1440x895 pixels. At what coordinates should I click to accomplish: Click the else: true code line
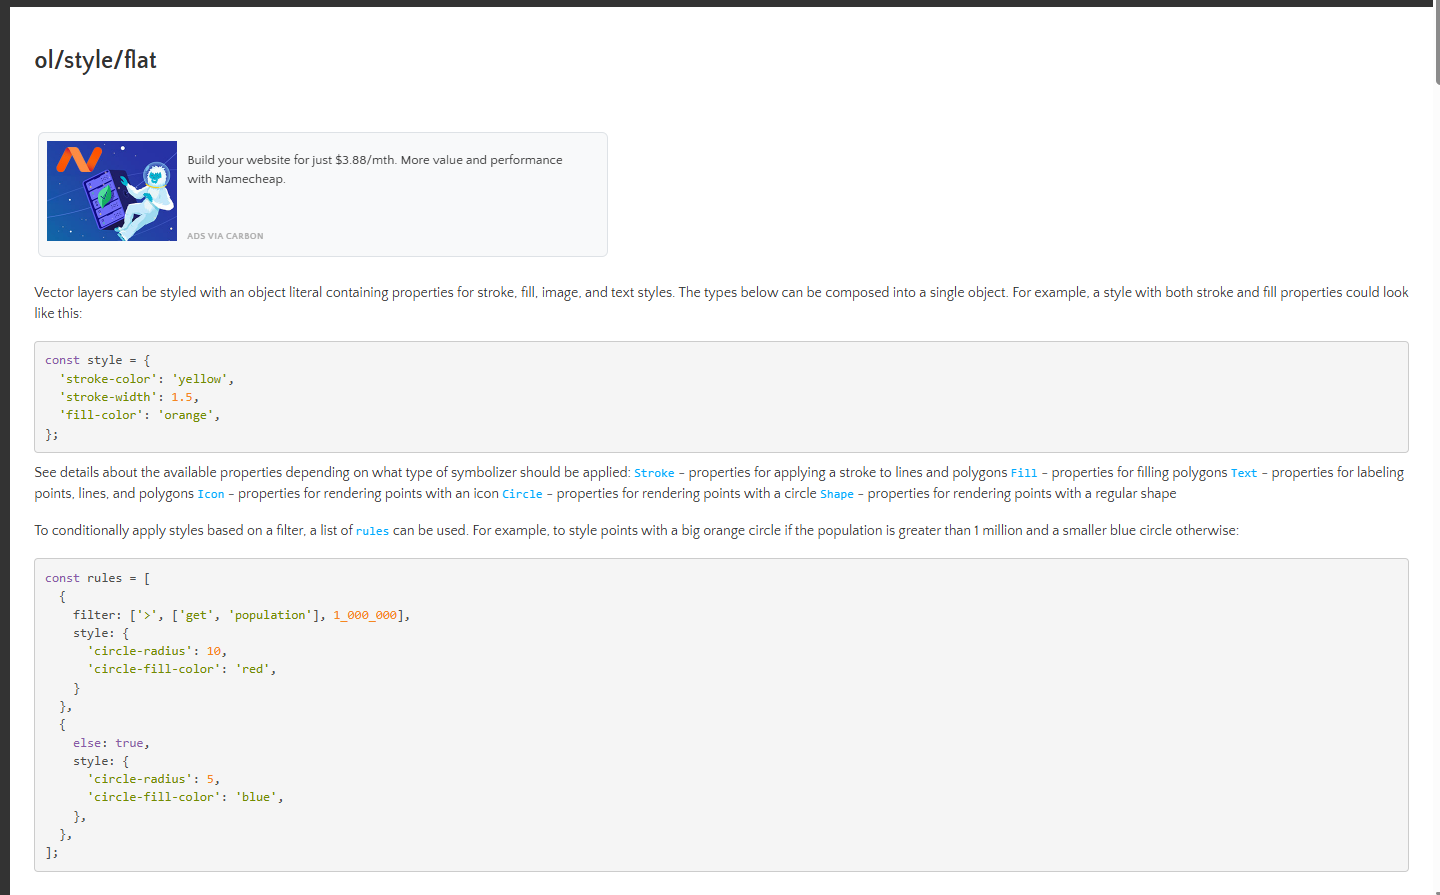point(111,743)
